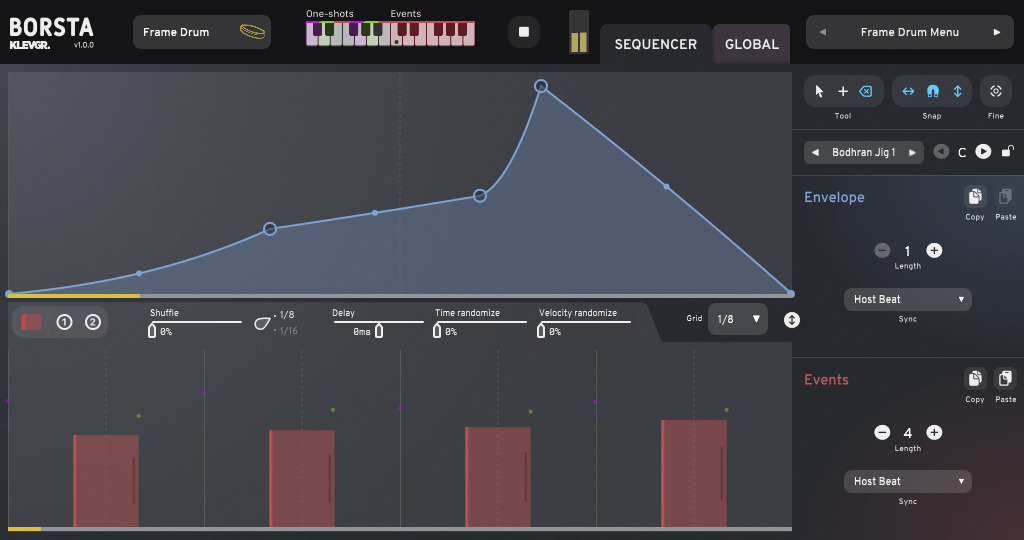The image size is (1024, 540).
Task: Decrease Events Length
Action: tap(882, 432)
